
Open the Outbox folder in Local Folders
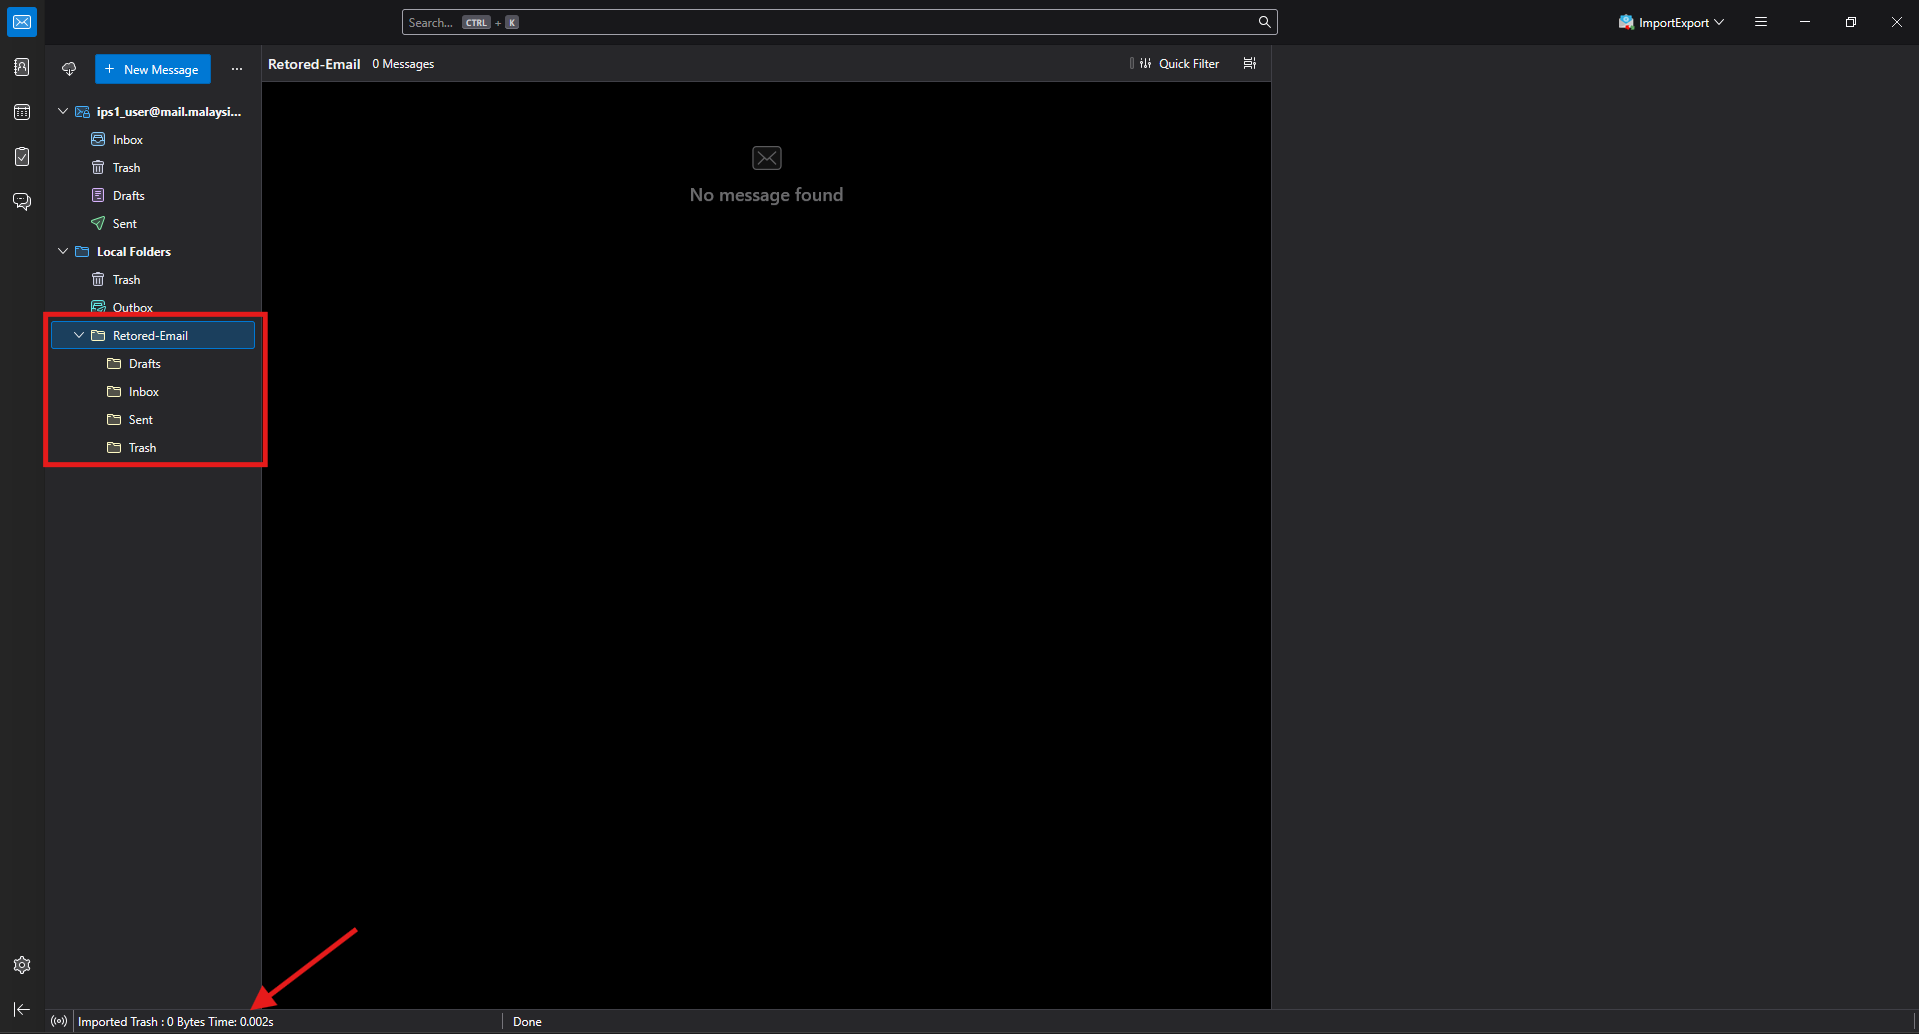pos(132,307)
